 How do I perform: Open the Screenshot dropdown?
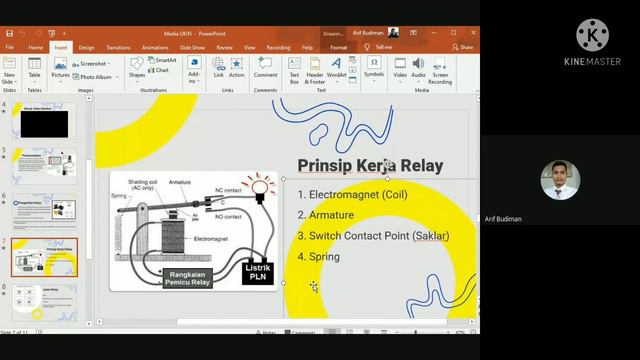(91, 64)
